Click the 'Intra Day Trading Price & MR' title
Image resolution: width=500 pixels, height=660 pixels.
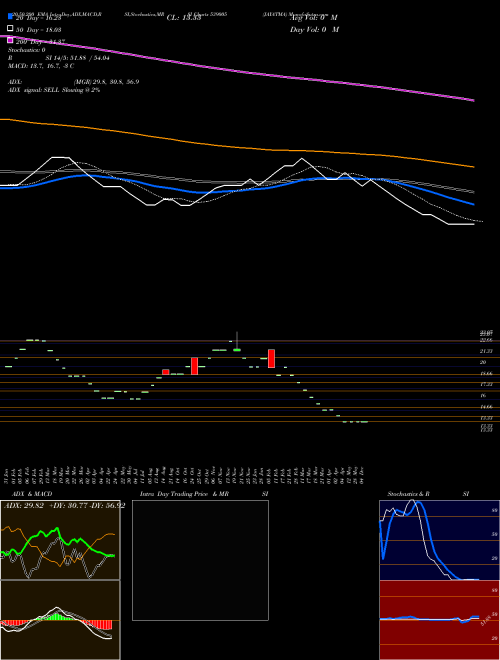click(x=184, y=494)
